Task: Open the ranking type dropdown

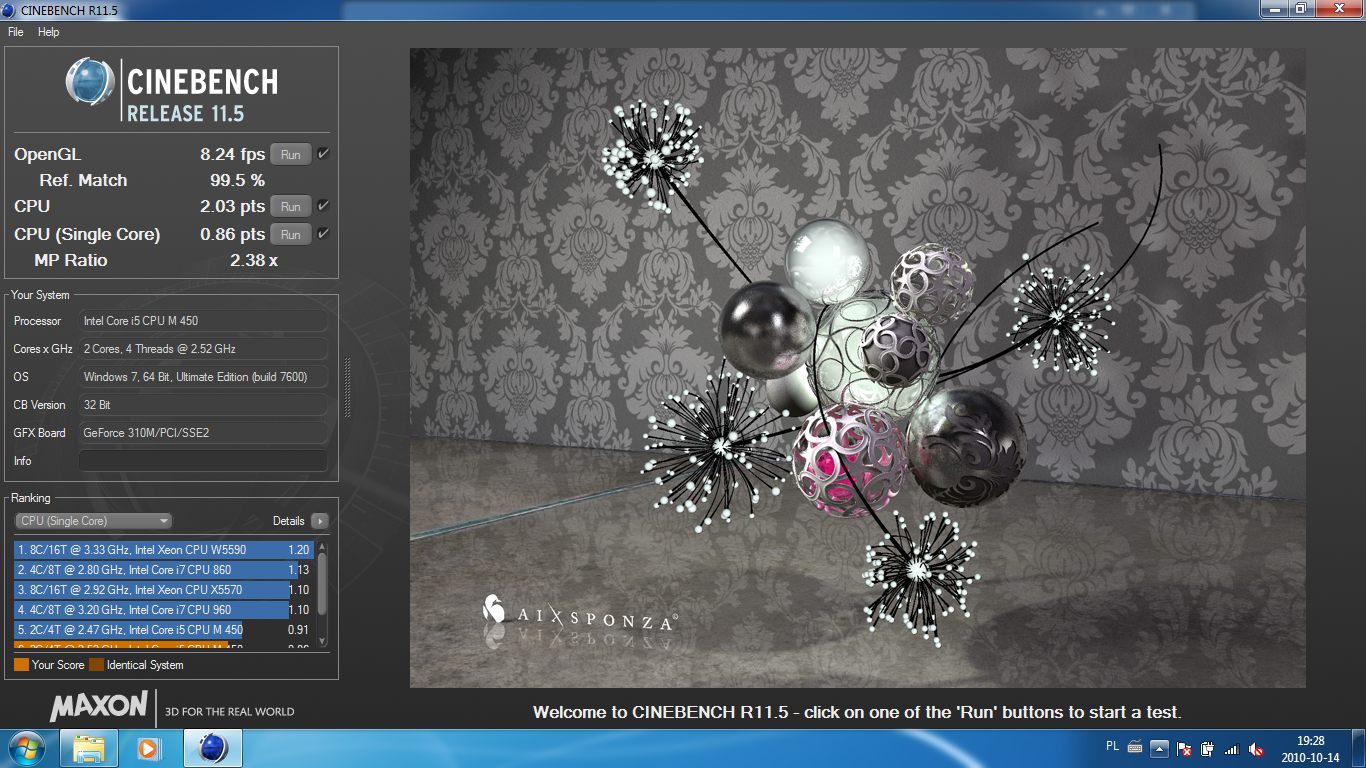Action: pyautogui.click(x=93, y=521)
